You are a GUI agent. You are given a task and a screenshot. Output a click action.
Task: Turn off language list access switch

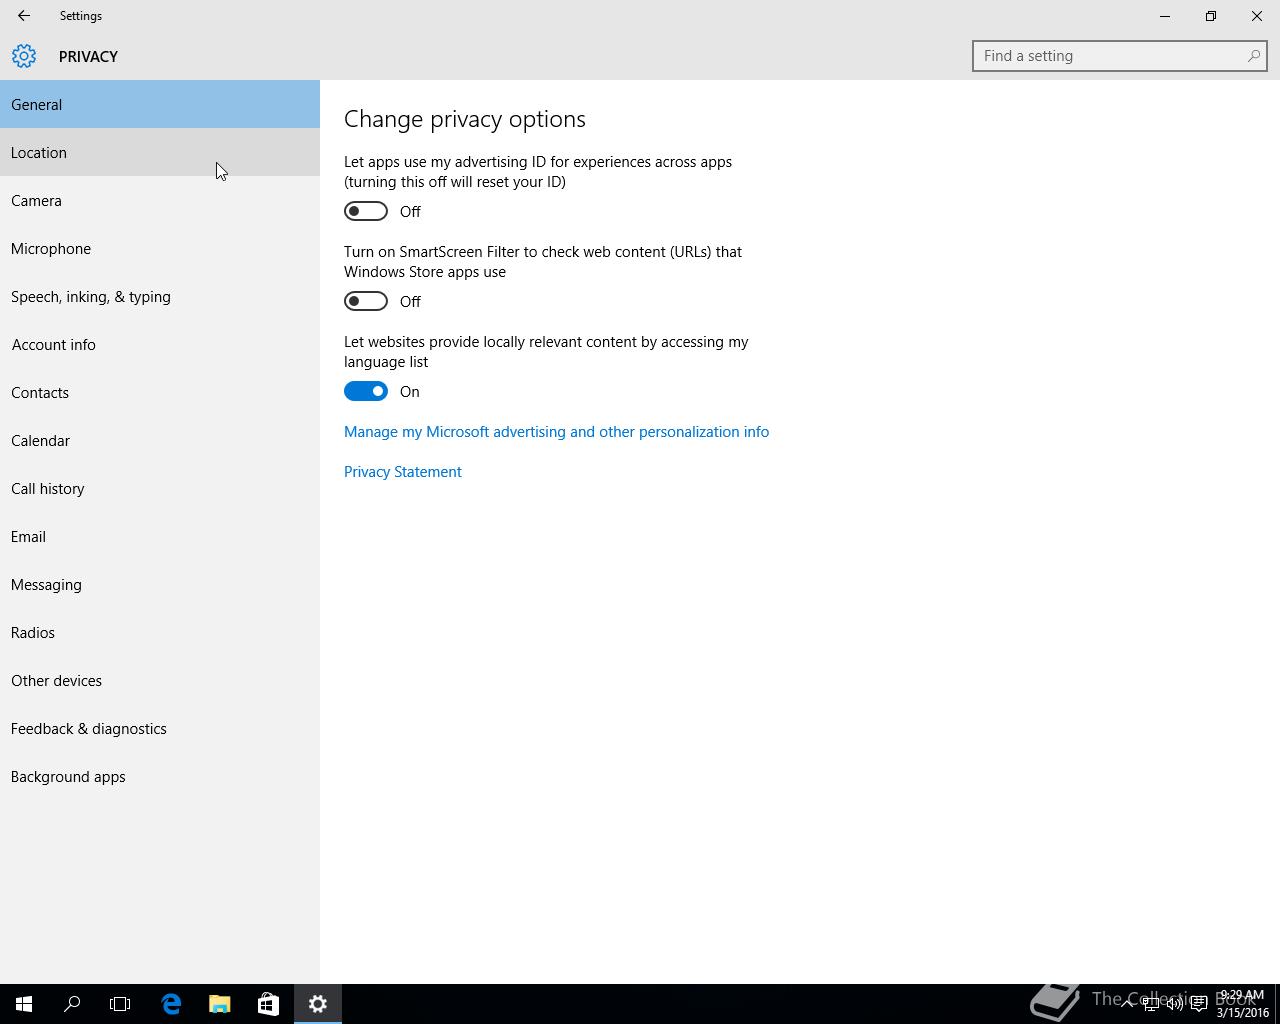click(x=366, y=391)
